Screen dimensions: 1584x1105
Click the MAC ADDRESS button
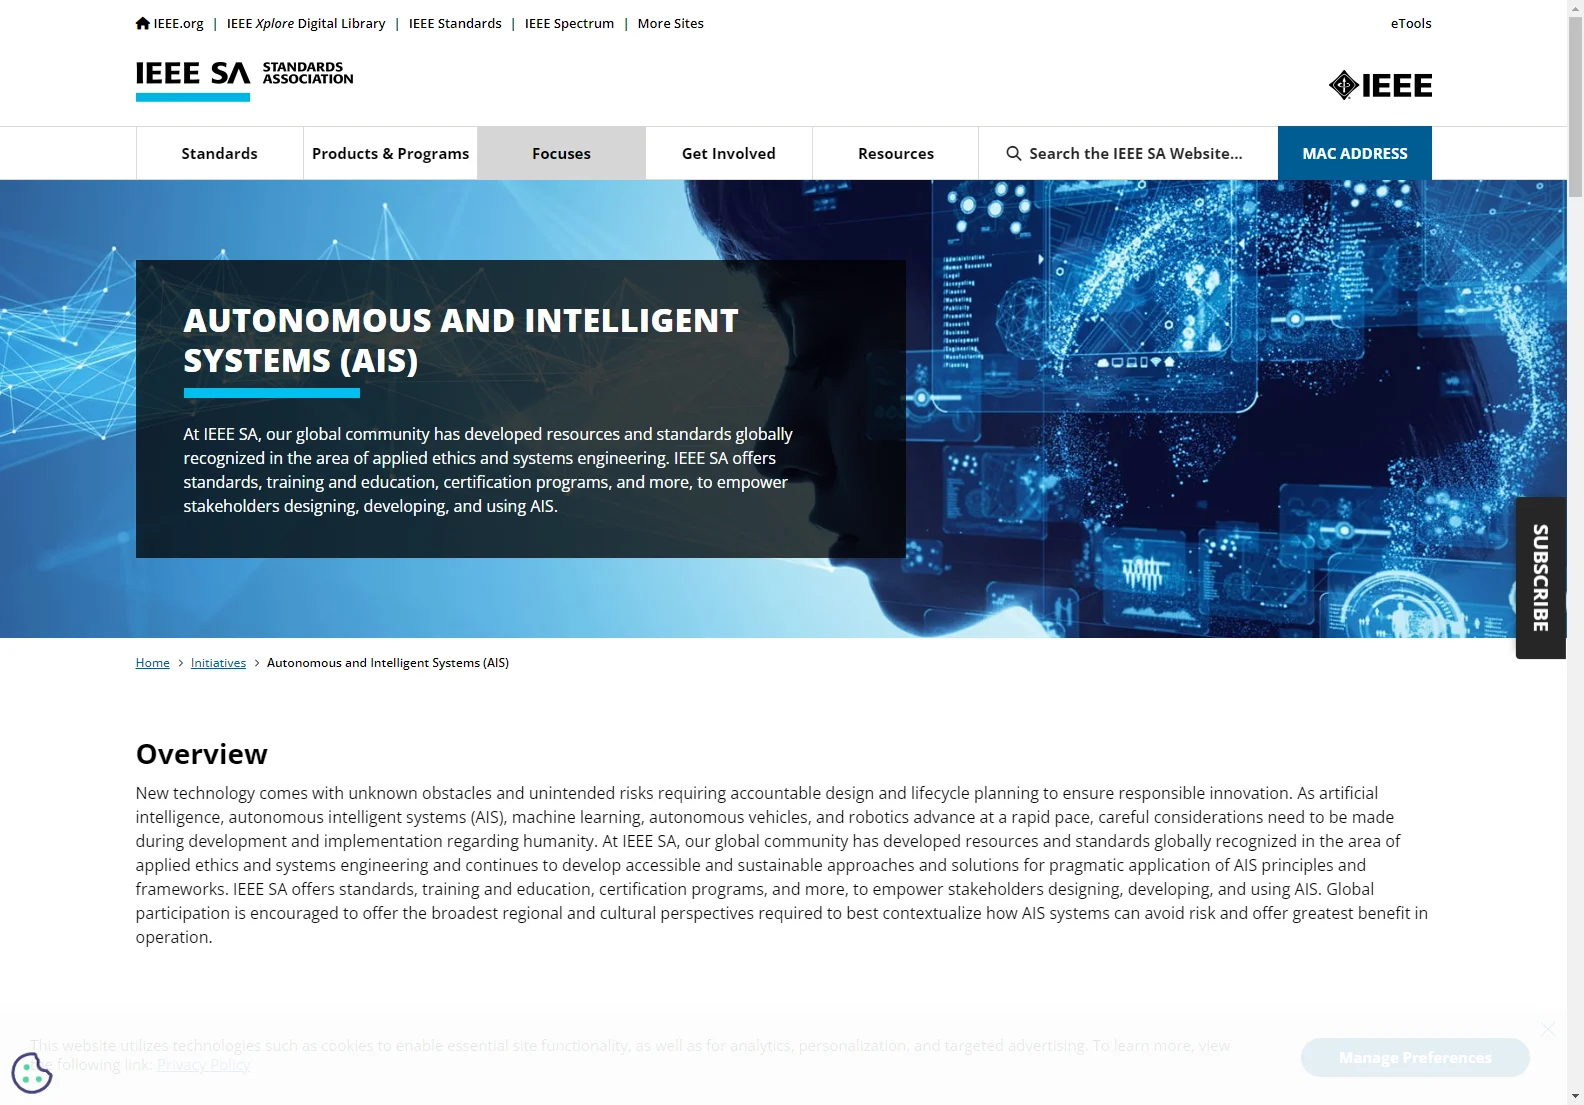(1355, 153)
